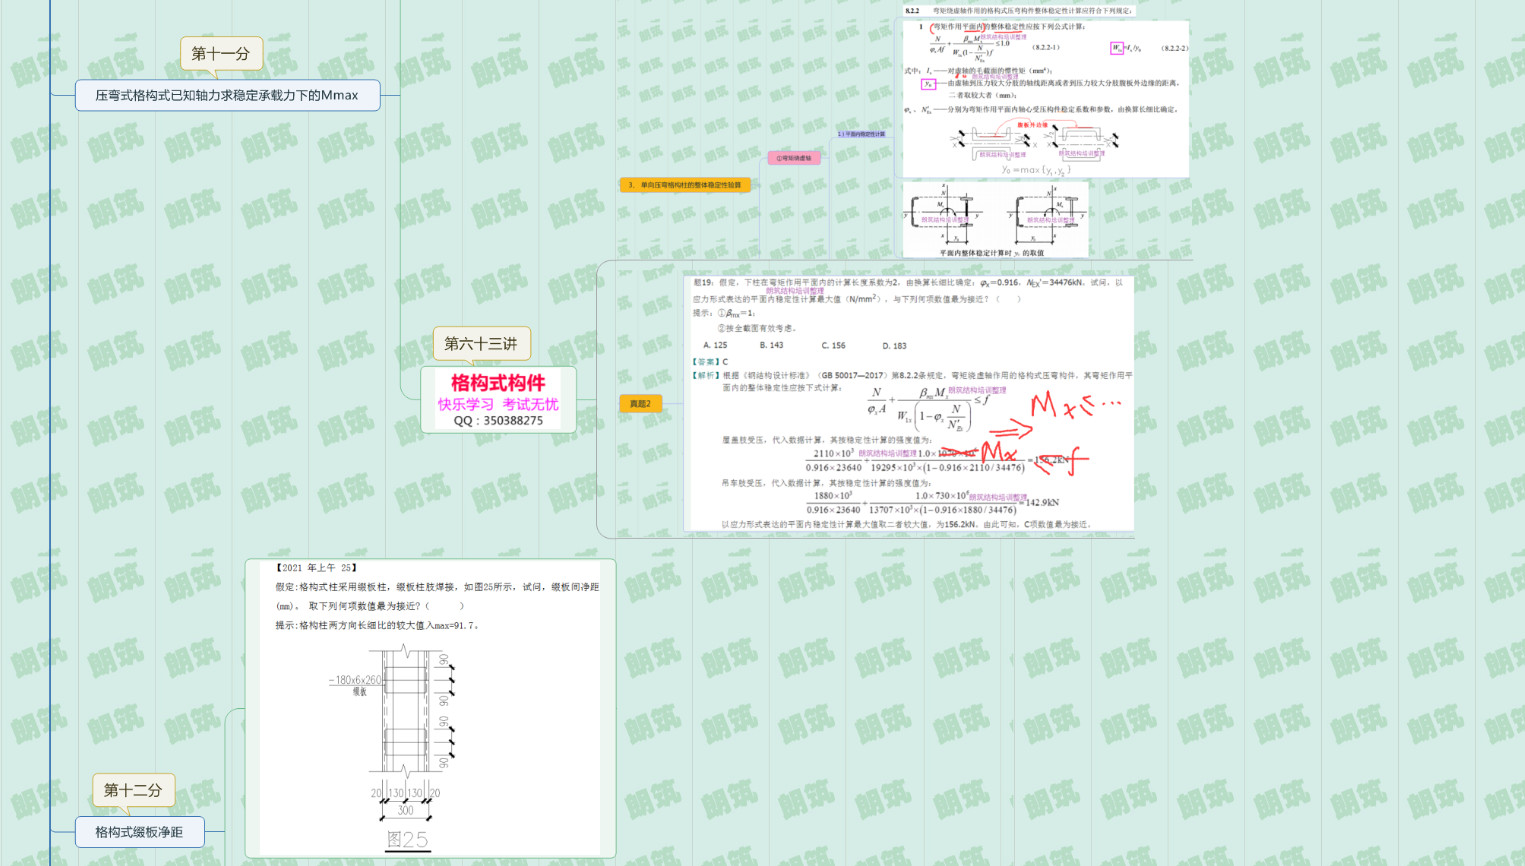Select the pink ①弯矩绕虚轴 node
Viewport: 1525px width, 866px height.
point(795,158)
